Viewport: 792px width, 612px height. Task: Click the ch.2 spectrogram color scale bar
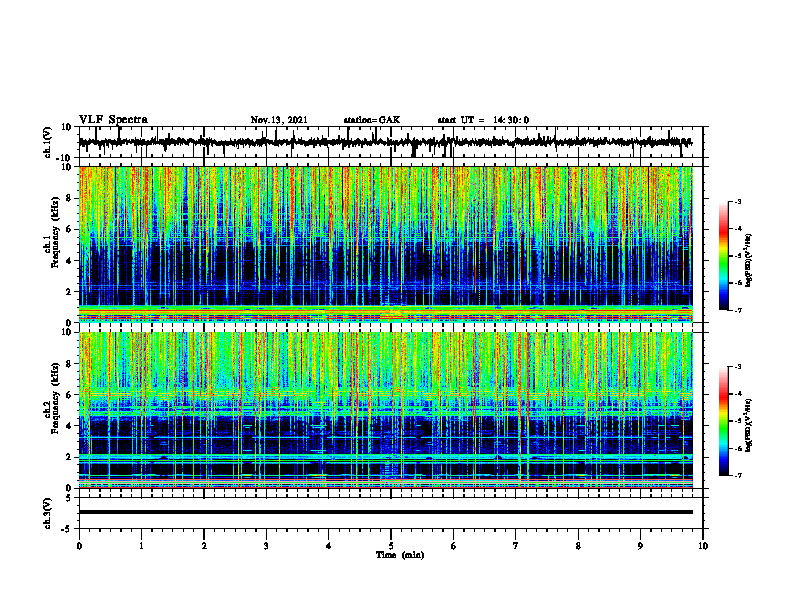(724, 421)
